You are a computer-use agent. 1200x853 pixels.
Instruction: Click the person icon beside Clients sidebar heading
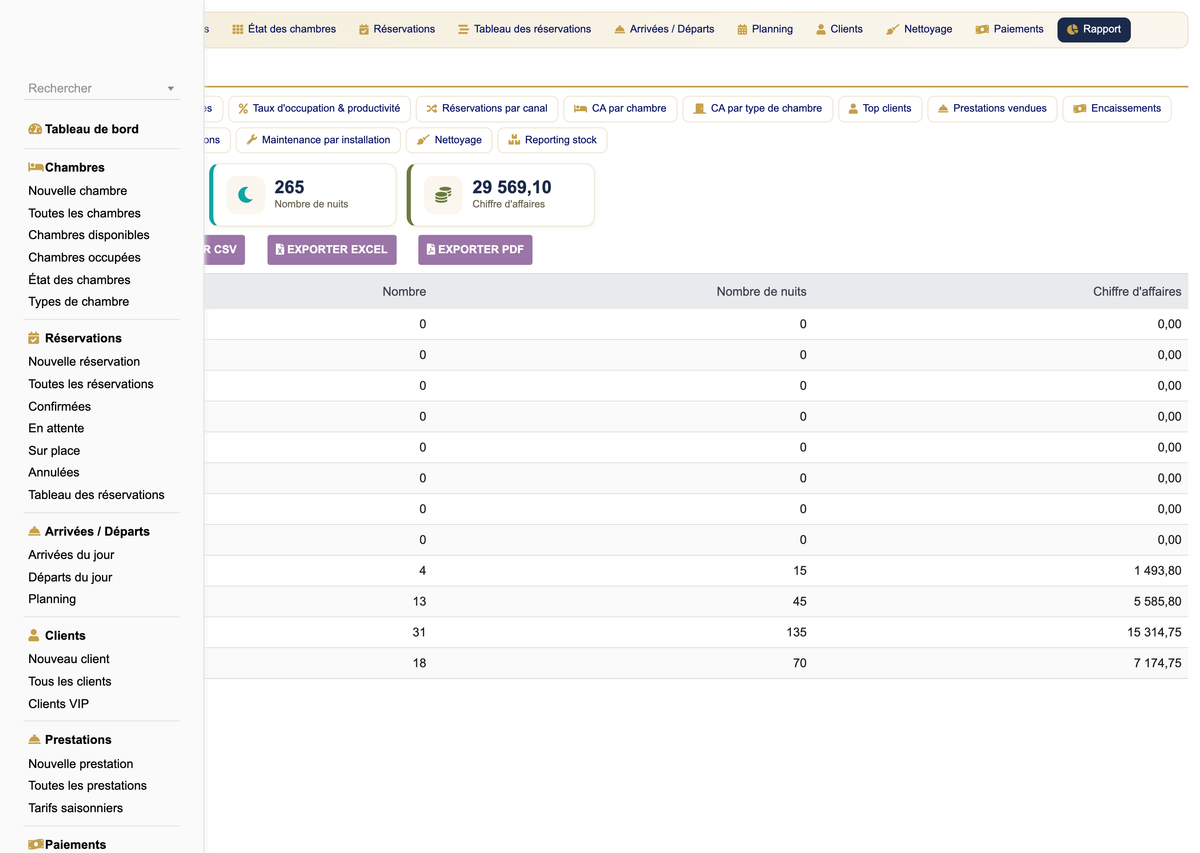click(x=34, y=635)
